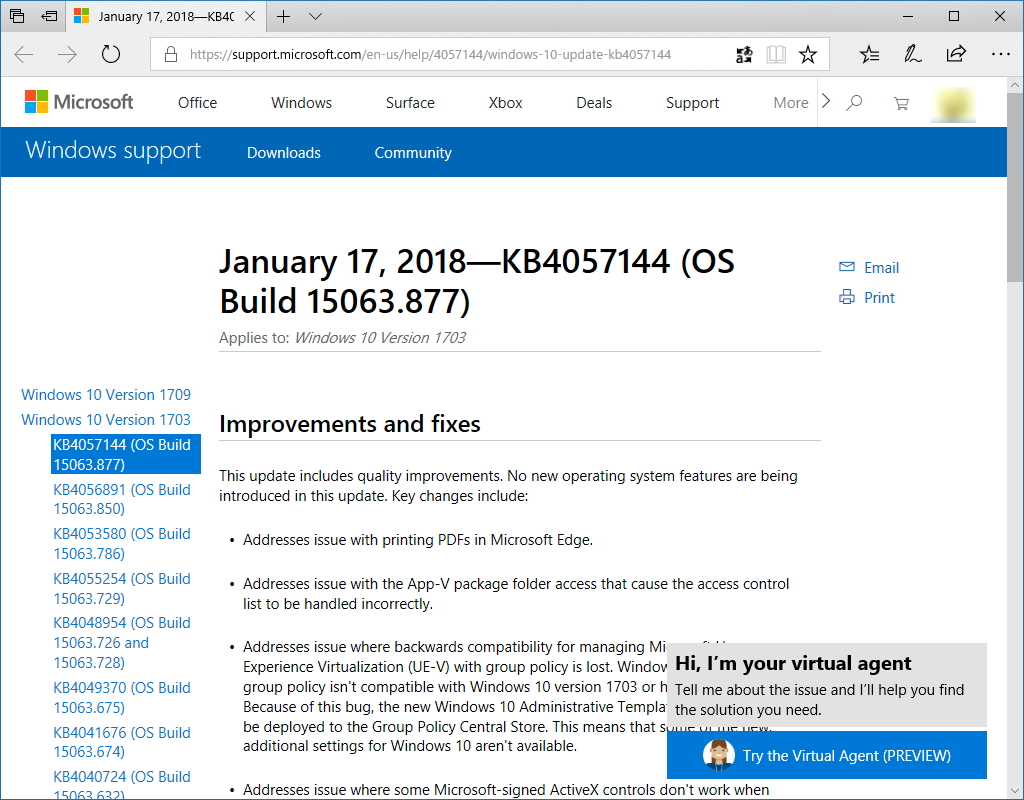This screenshot has width=1024, height=800.
Task: Show tab previews with the stacked tabs icon
Action: click(17, 16)
